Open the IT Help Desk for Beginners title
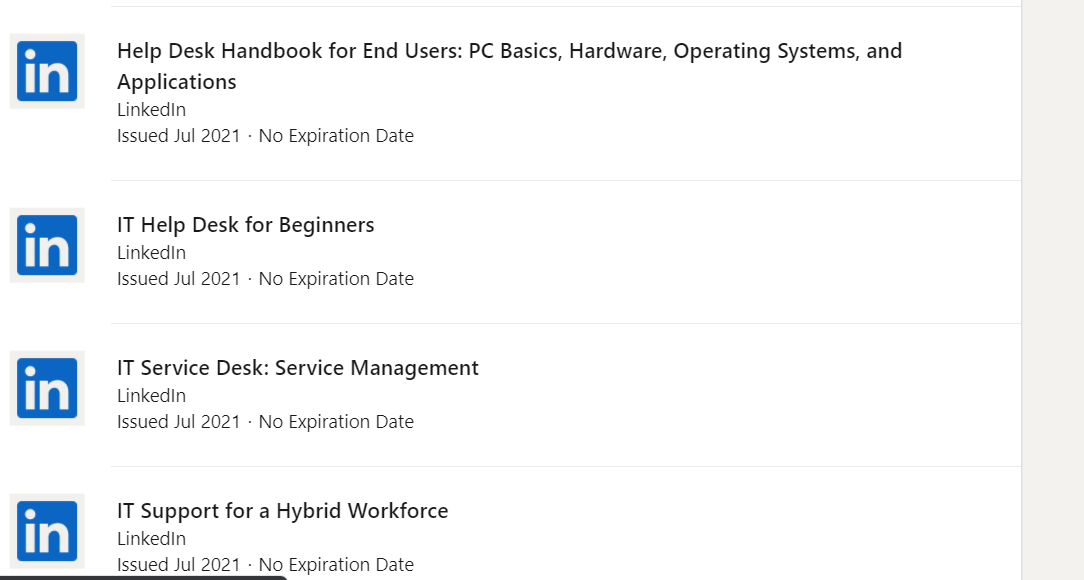Screen dimensions: 1084x580 pos(245,225)
